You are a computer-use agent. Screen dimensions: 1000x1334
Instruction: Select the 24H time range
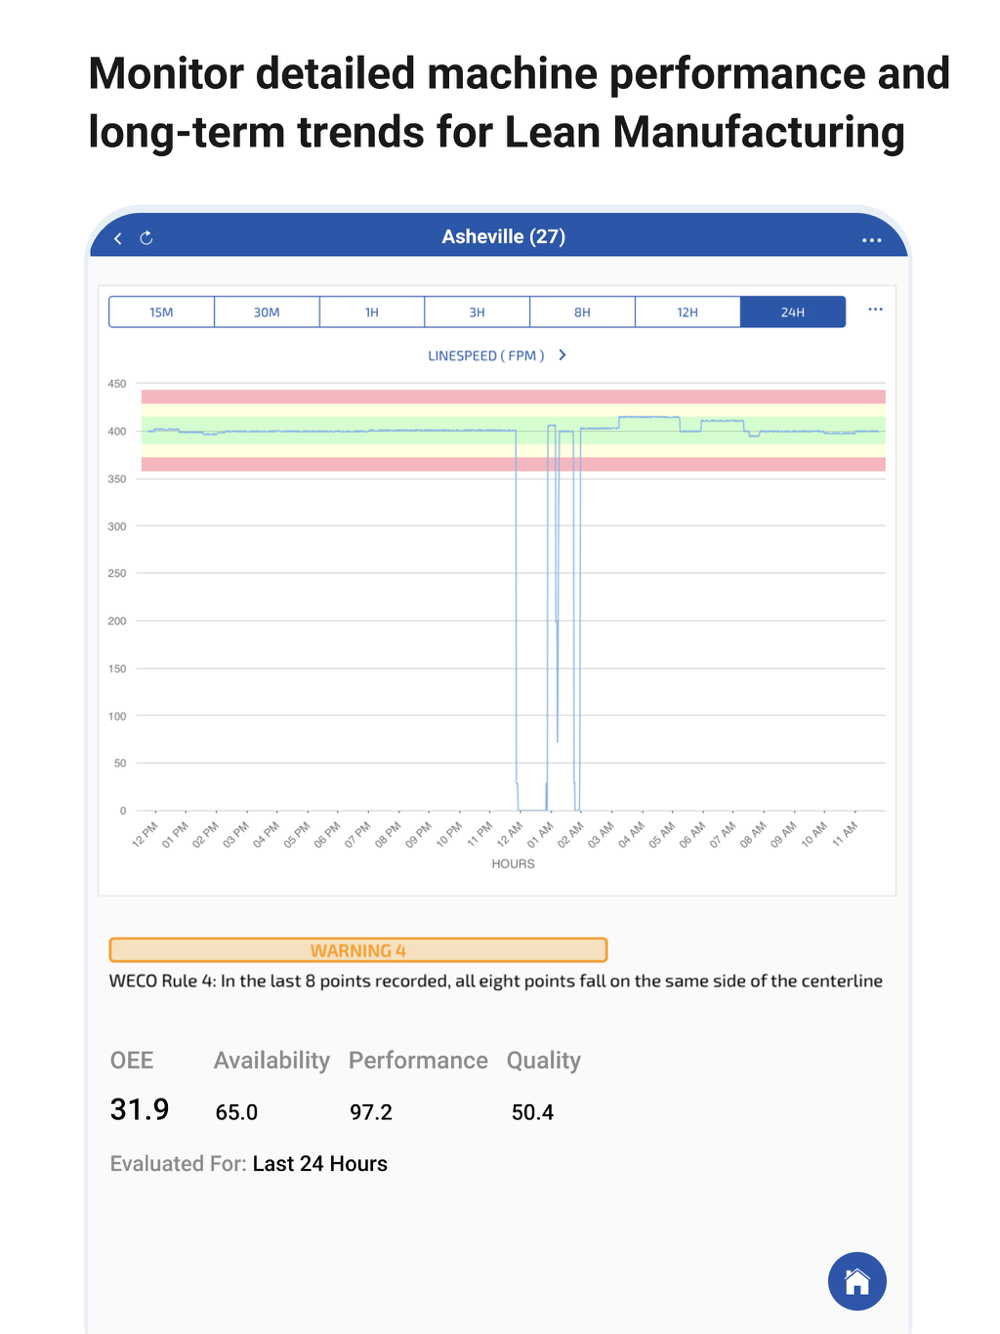793,312
